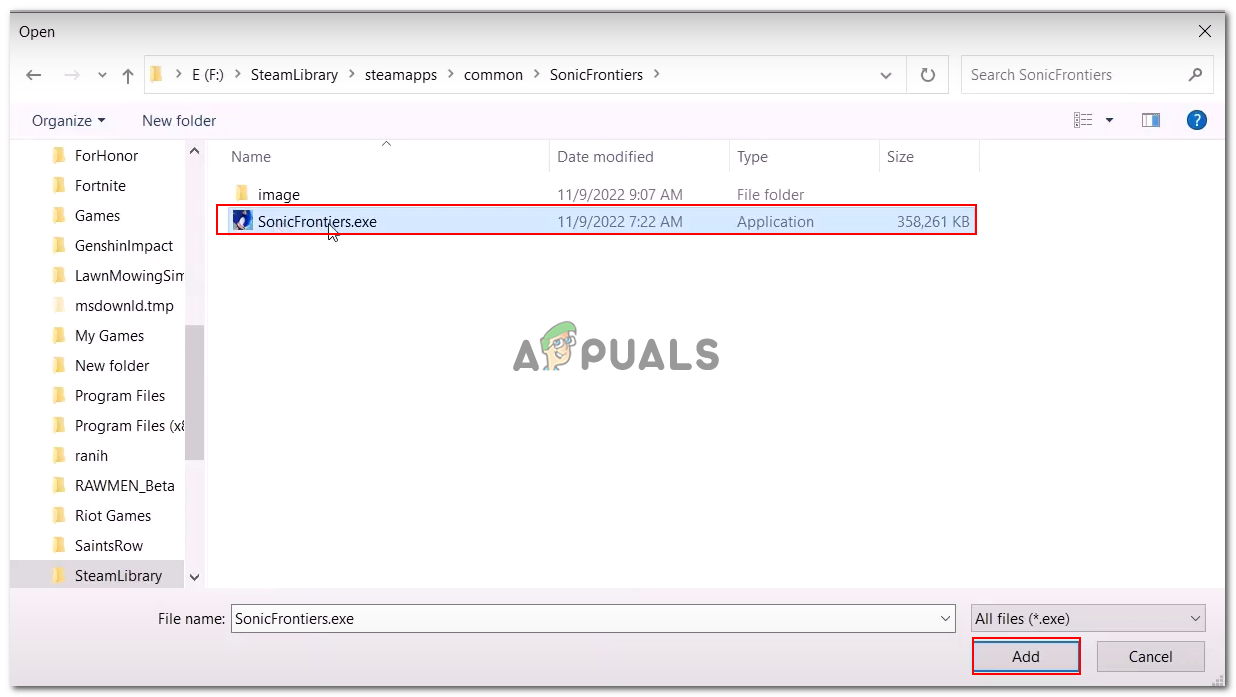Click the Back navigation arrow
Viewport: 1236px width, 697px height.
coord(33,74)
